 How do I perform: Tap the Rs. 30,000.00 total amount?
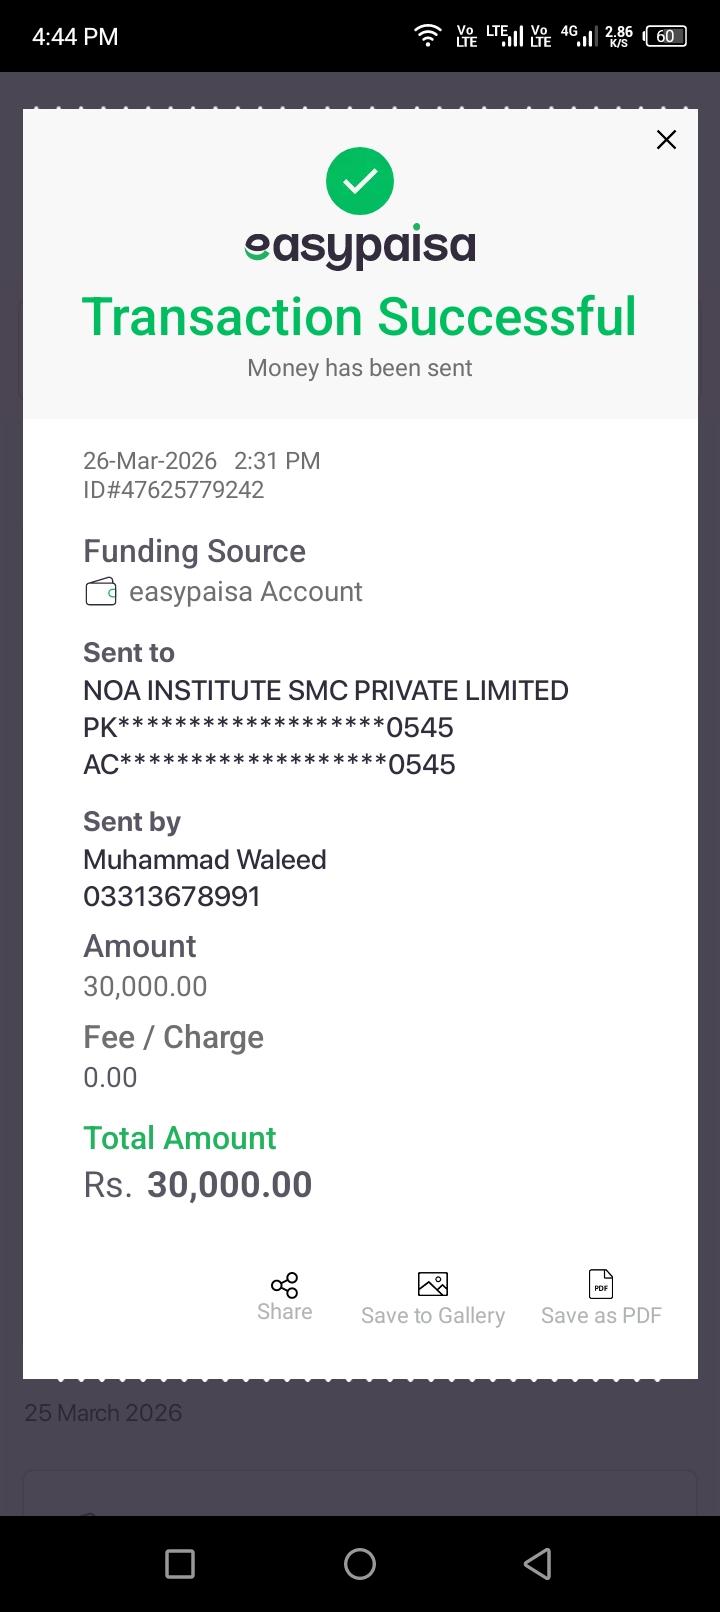click(198, 1185)
